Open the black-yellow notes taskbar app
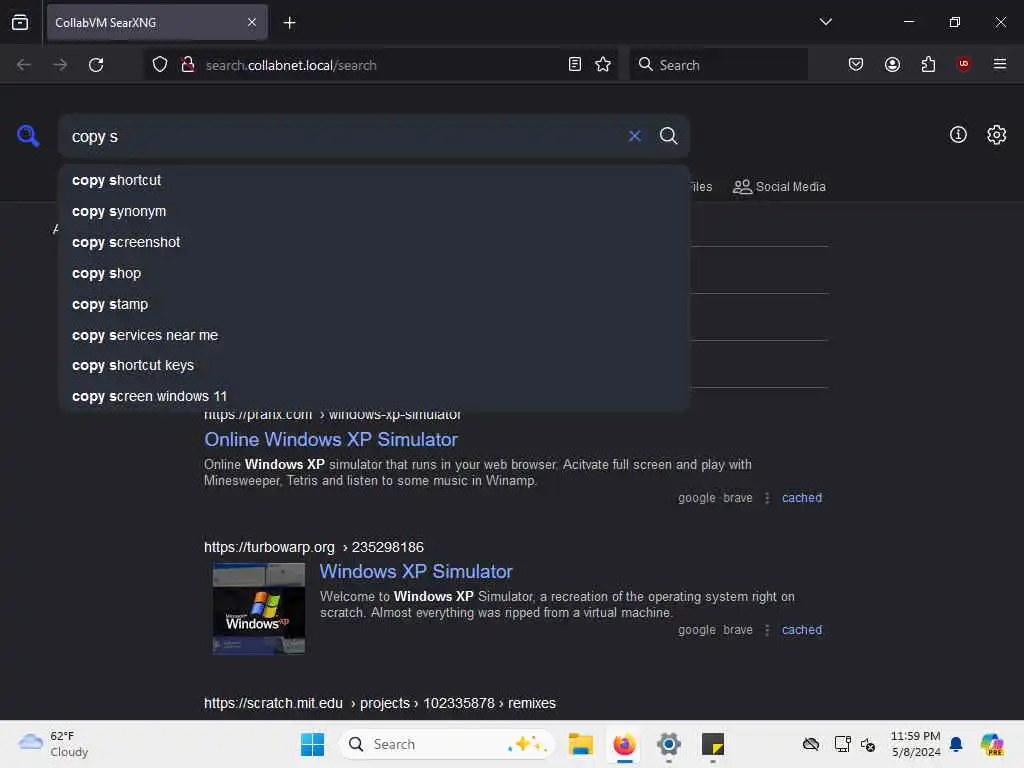1024x768 pixels. 712,744
